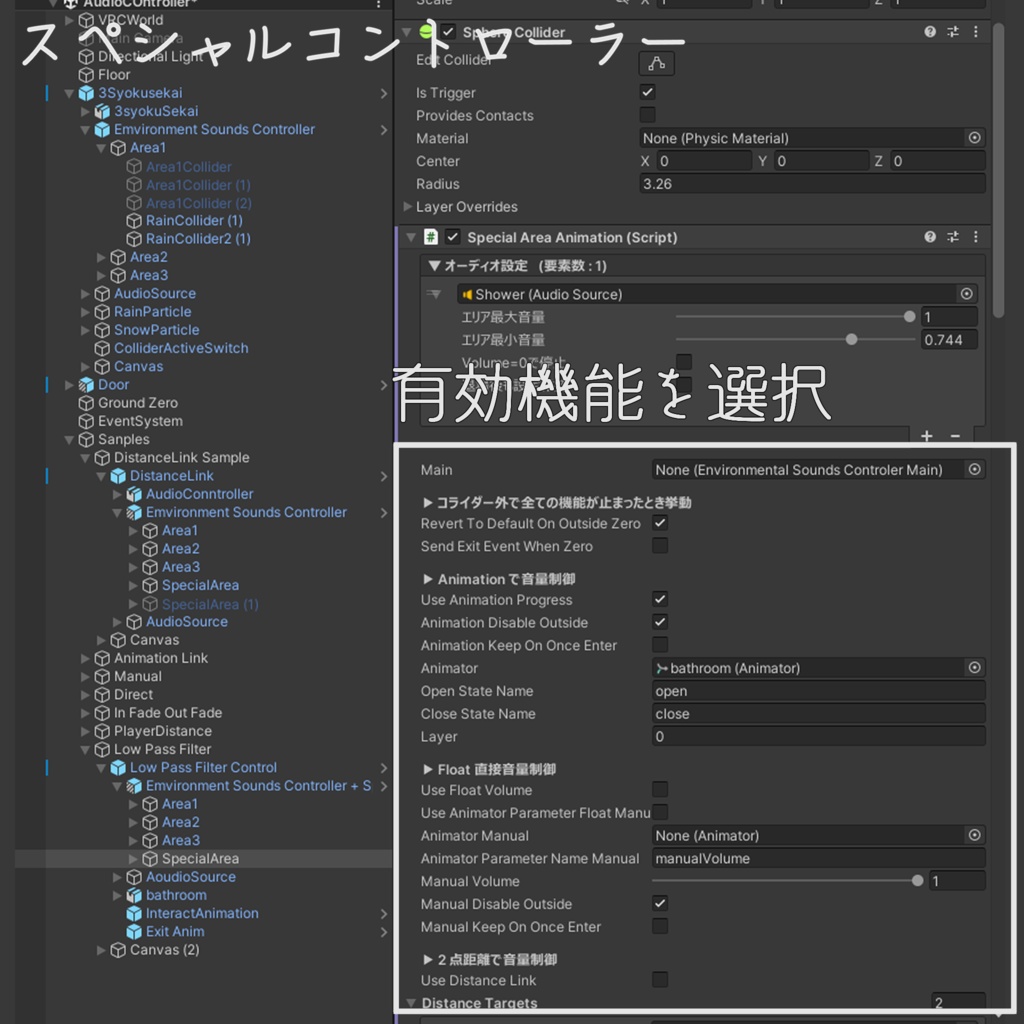This screenshot has height=1024, width=1024.
Task: Open the Sphere Collider kebab menu
Action: click(x=976, y=31)
